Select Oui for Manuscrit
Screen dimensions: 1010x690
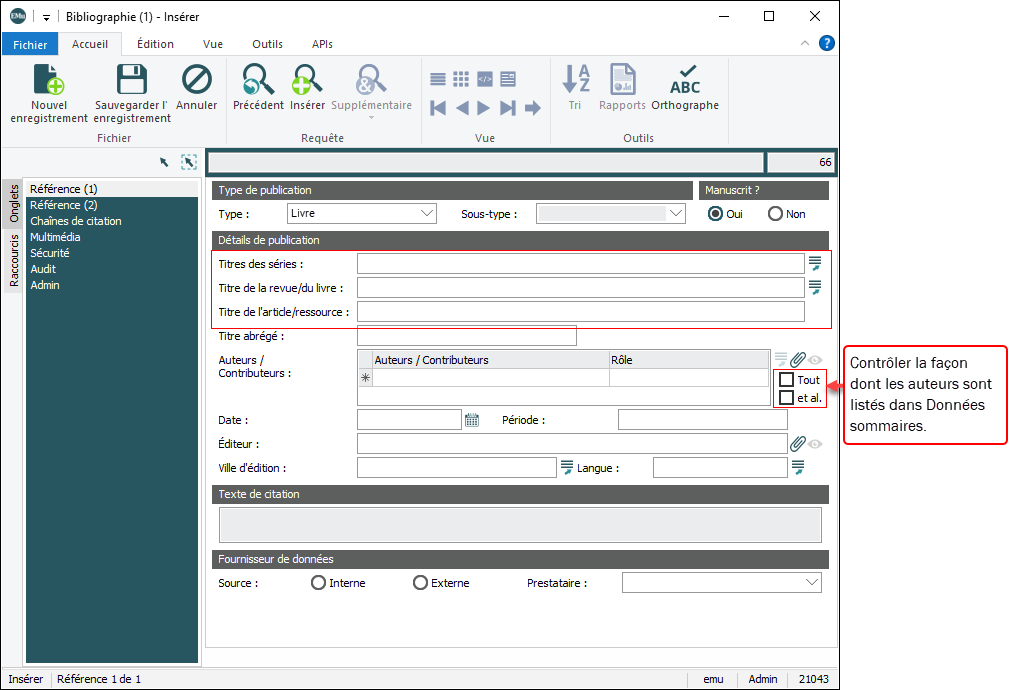tap(716, 214)
